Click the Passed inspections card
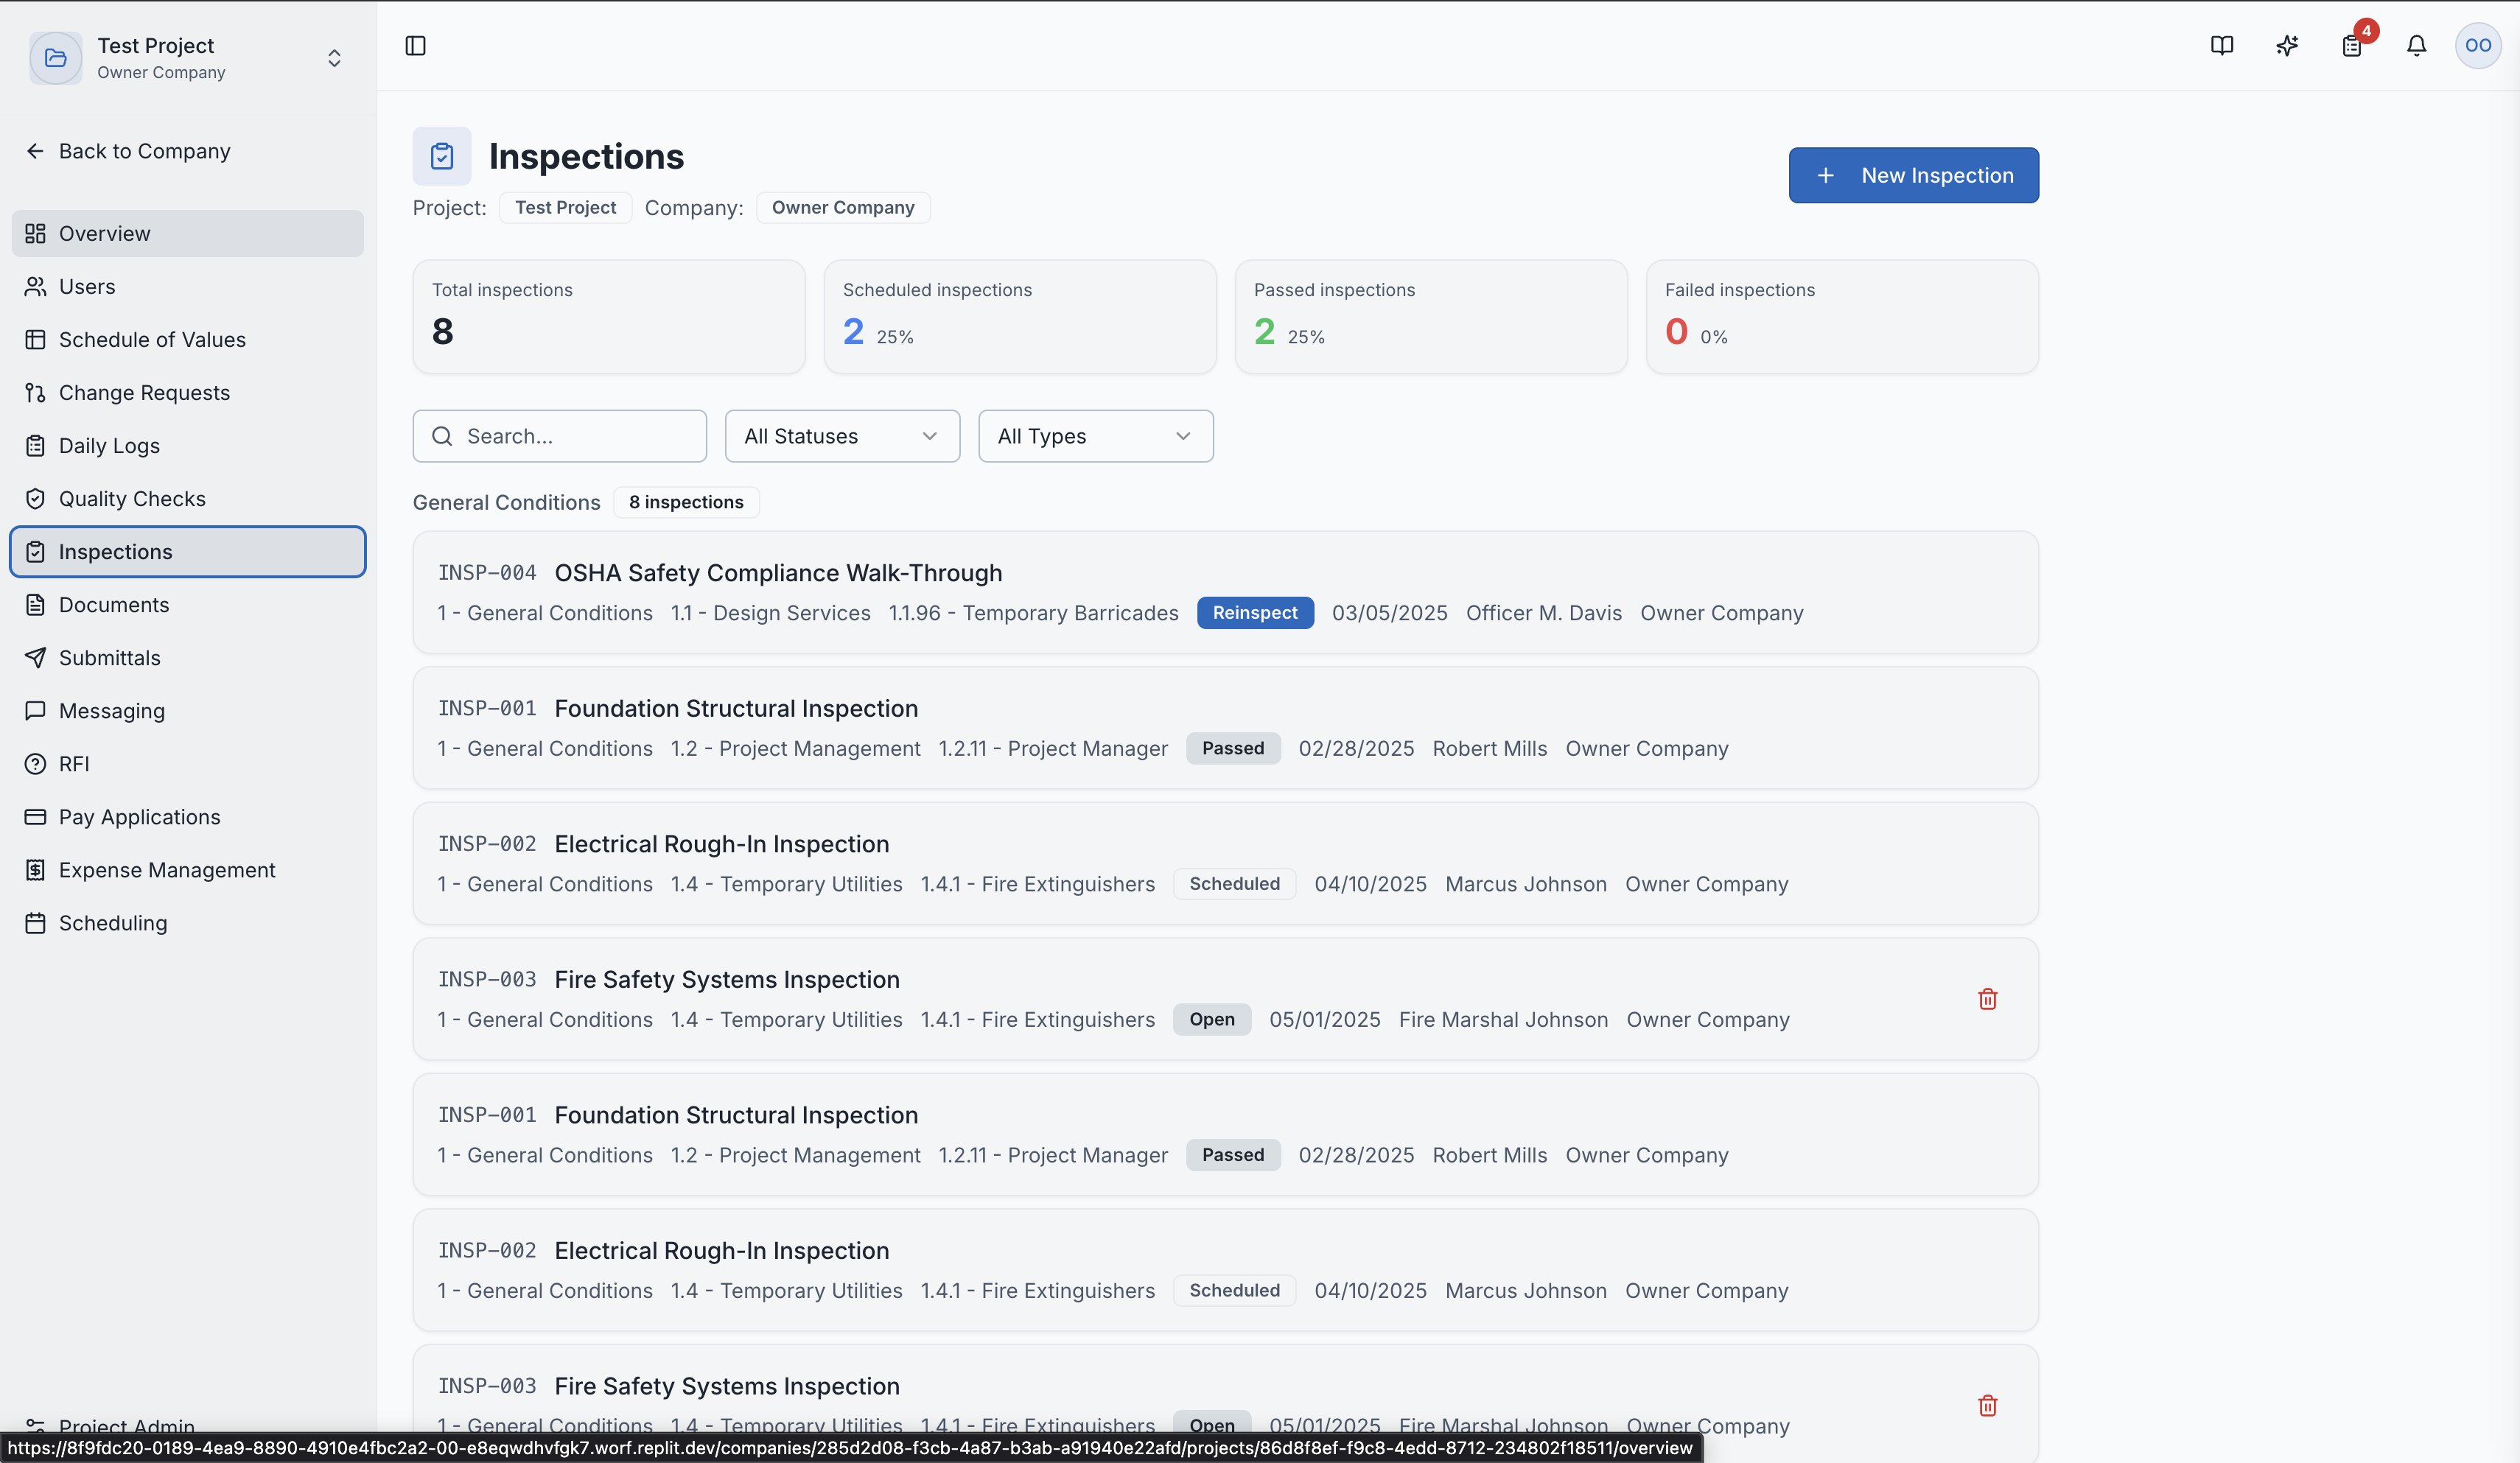This screenshot has height=1463, width=2520. [x=1431, y=317]
